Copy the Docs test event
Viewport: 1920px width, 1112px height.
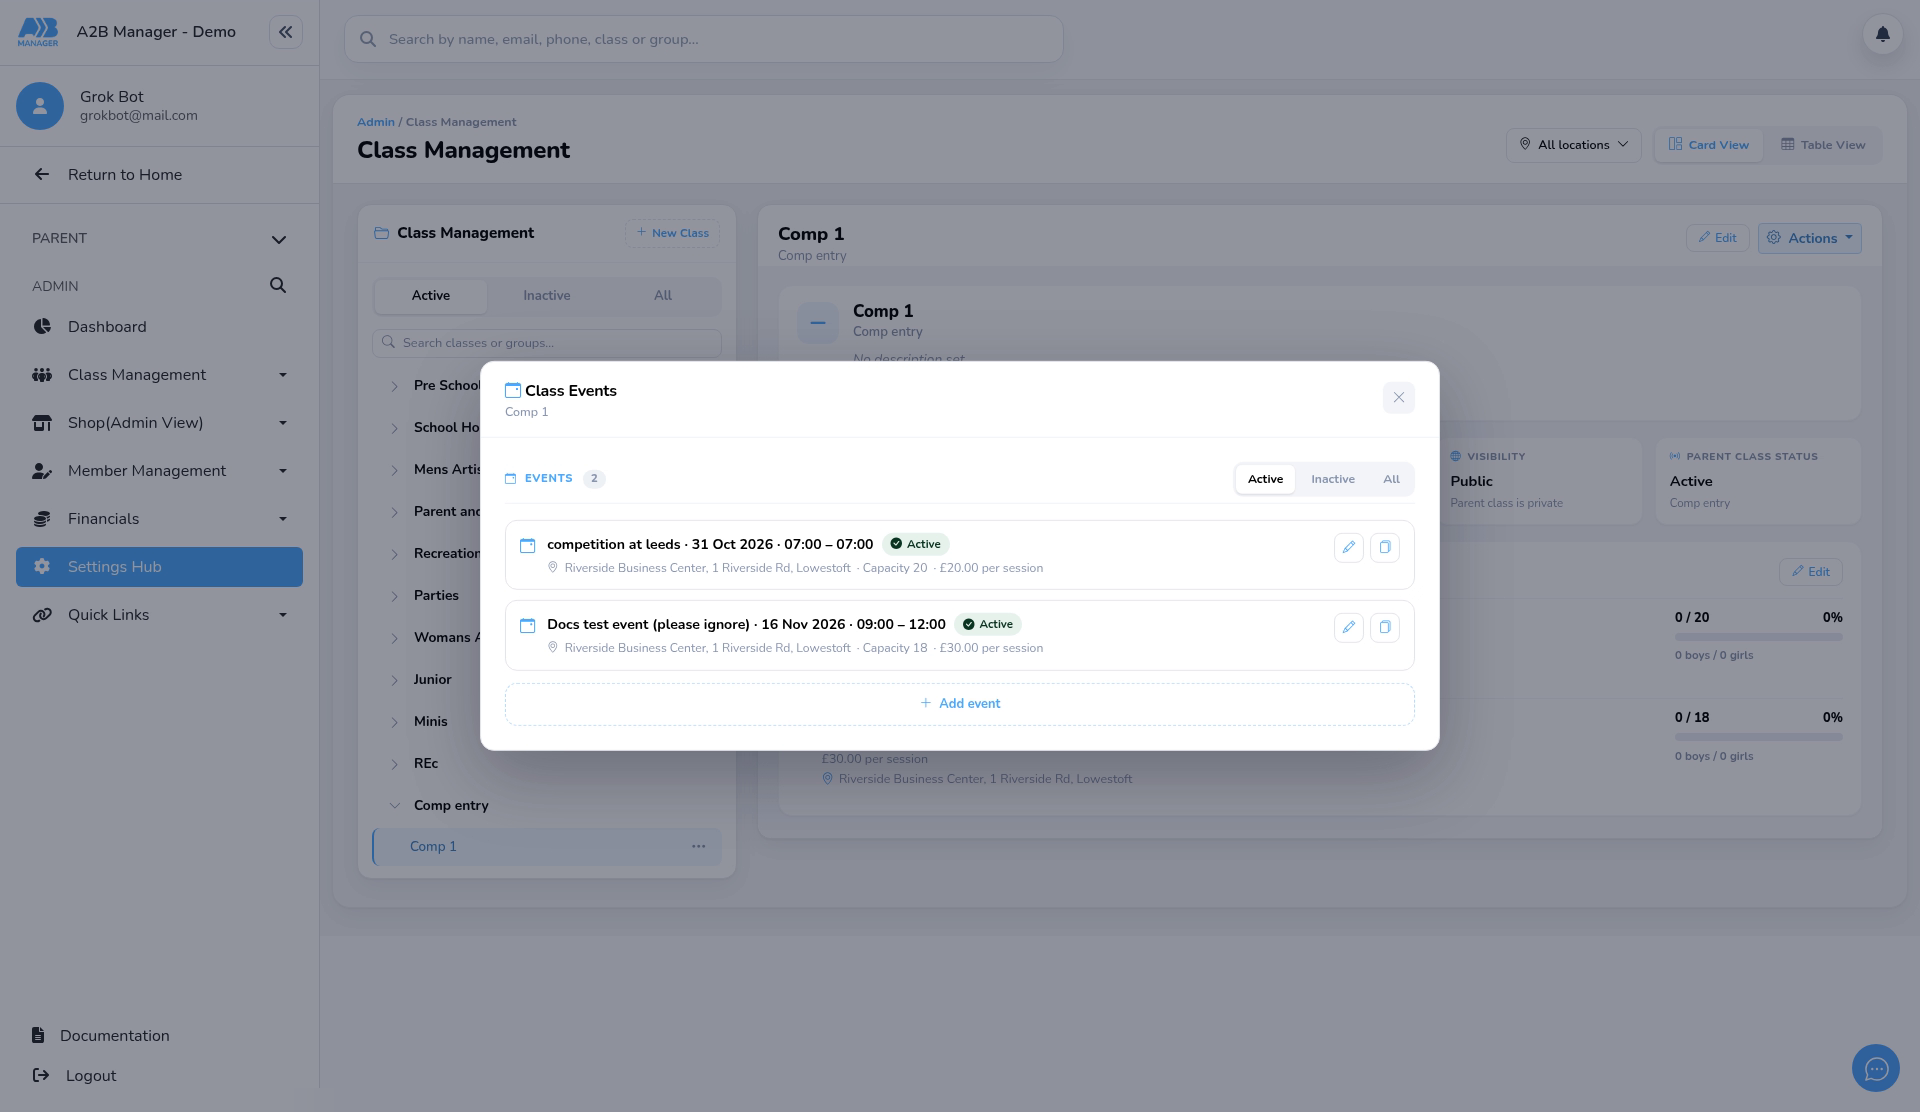click(1384, 627)
